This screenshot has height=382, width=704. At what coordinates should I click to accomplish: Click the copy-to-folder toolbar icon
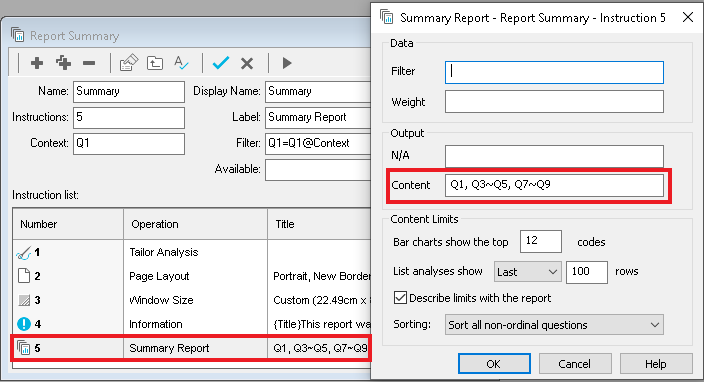pos(155,63)
